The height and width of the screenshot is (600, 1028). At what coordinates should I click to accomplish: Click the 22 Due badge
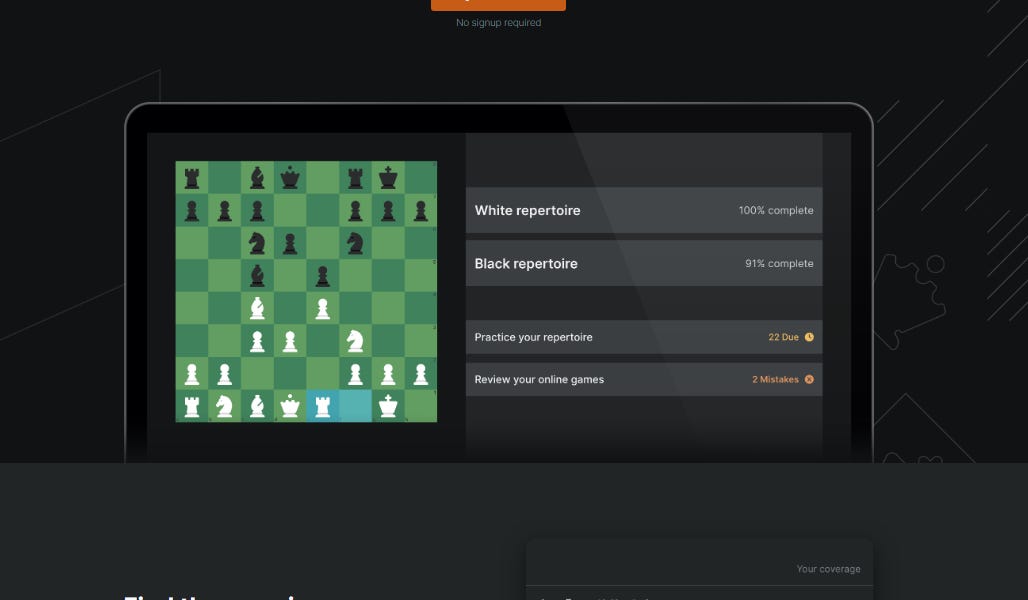pyautogui.click(x=783, y=337)
